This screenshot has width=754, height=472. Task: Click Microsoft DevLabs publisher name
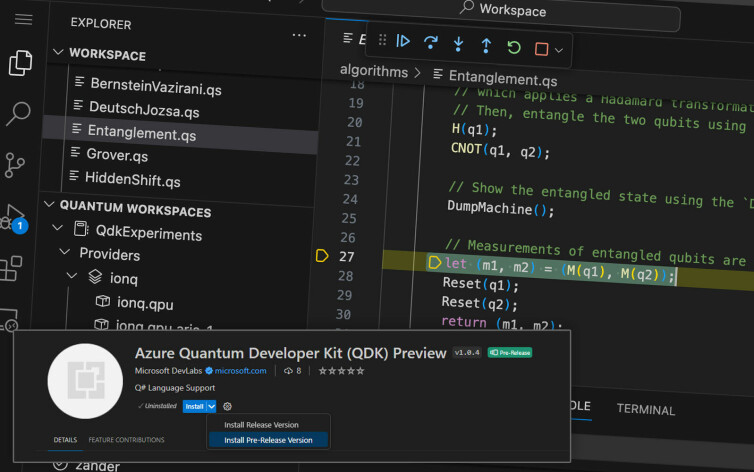click(x=168, y=371)
